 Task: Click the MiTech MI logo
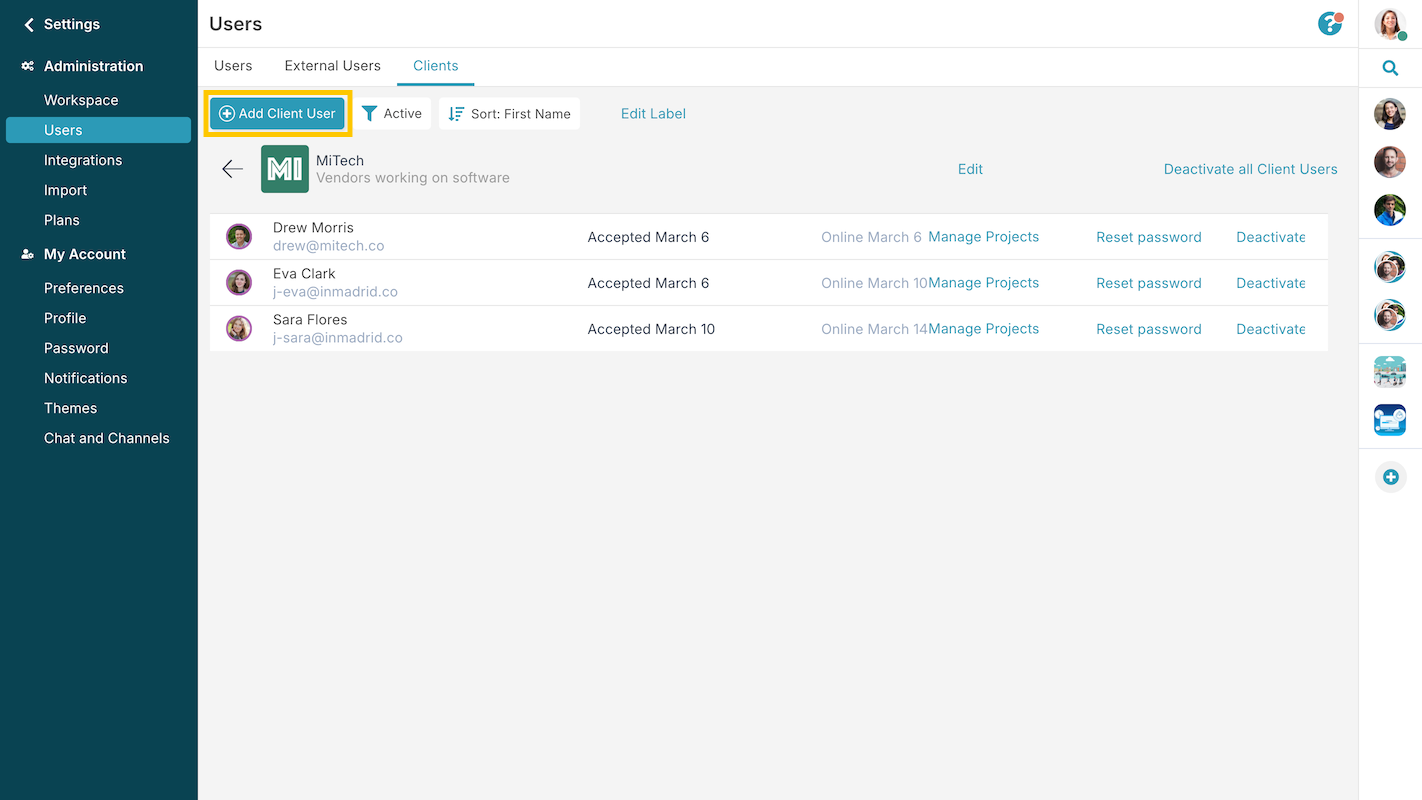[285, 169]
